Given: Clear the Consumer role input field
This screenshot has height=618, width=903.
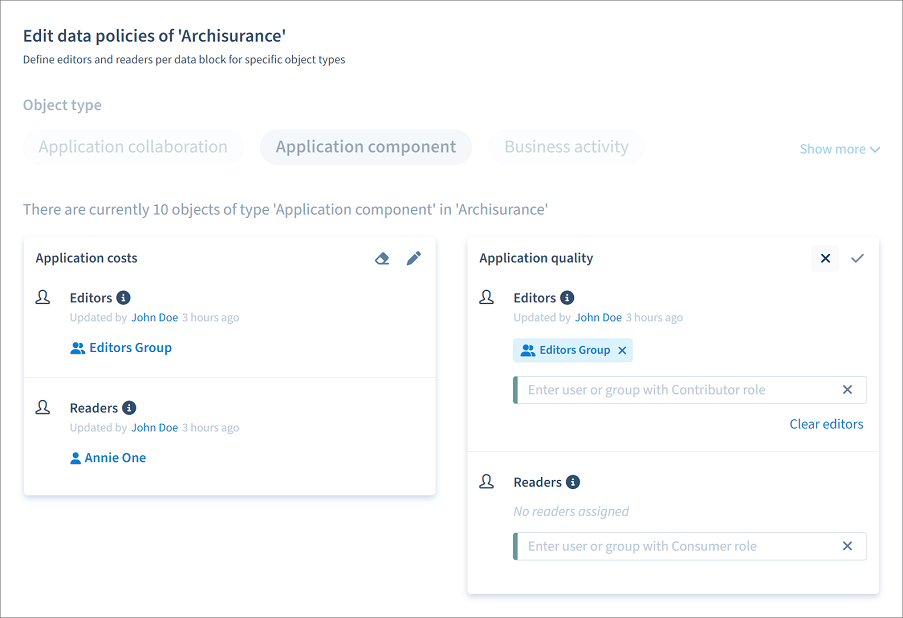Looking at the screenshot, I should tap(847, 546).
